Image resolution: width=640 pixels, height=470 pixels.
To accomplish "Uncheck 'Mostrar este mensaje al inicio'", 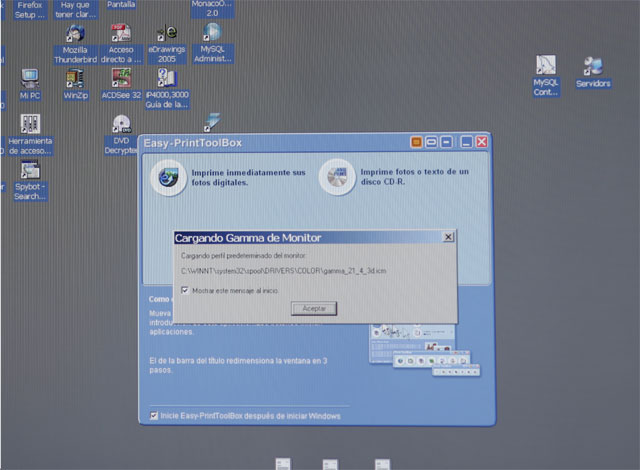I will [x=185, y=290].
